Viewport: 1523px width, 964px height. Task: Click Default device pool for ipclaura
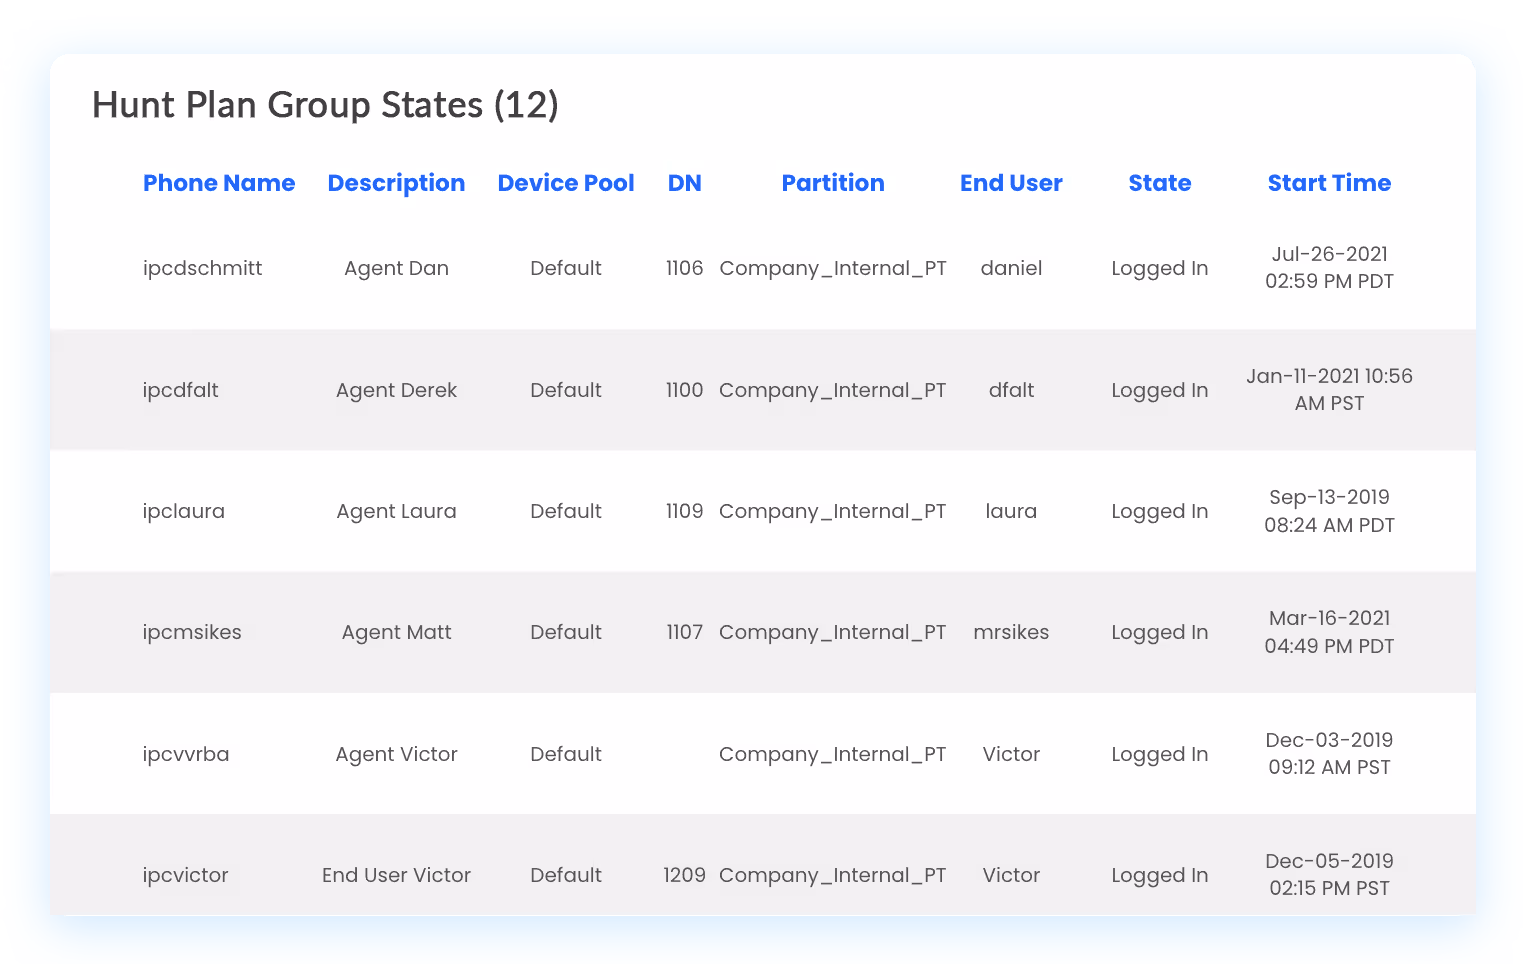[566, 511]
